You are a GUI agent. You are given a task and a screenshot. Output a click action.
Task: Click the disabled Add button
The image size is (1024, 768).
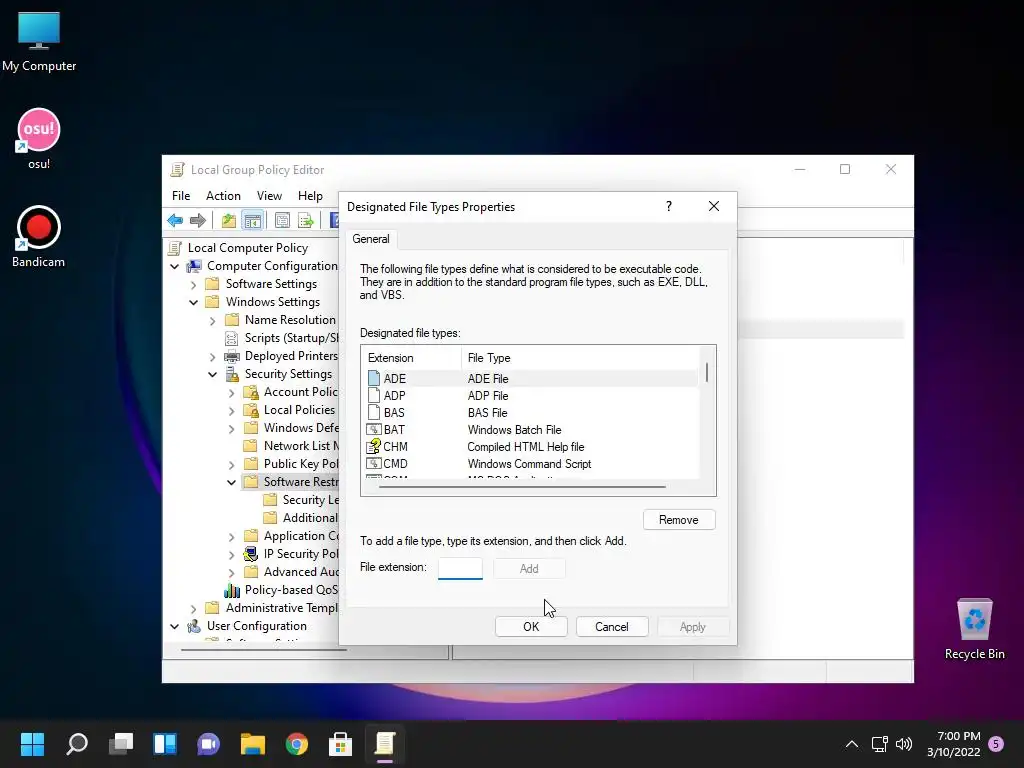529,569
